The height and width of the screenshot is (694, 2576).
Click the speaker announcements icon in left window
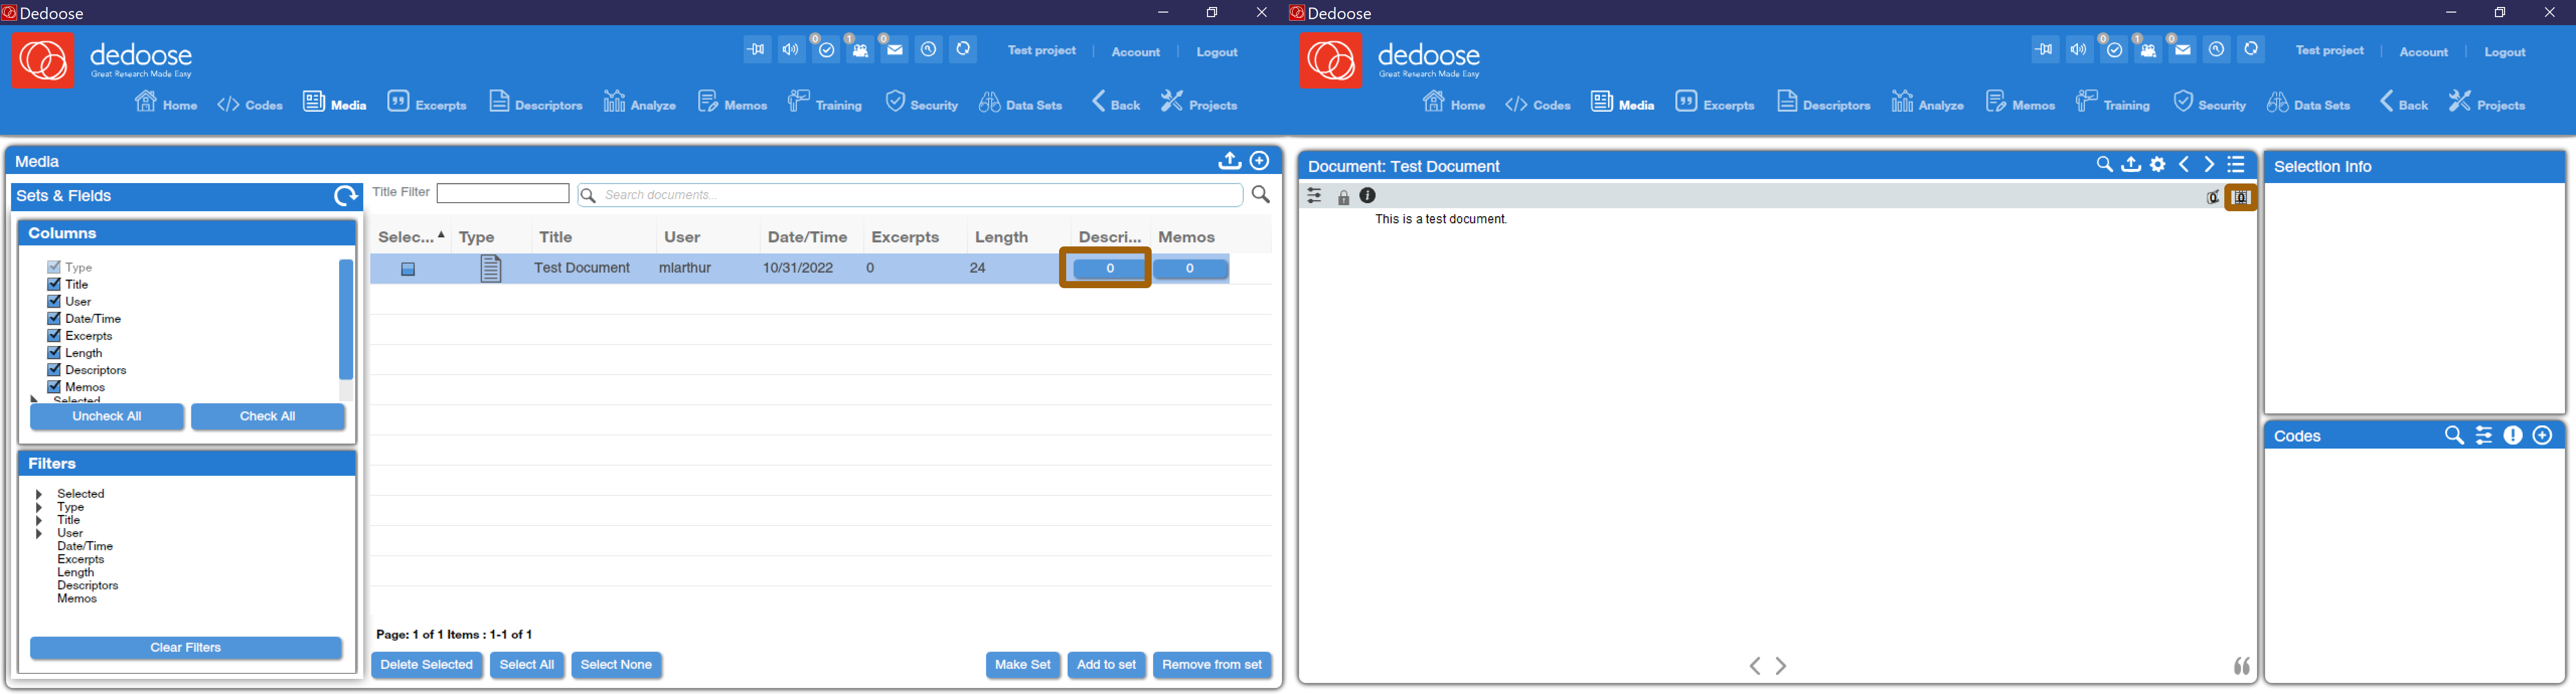click(791, 49)
